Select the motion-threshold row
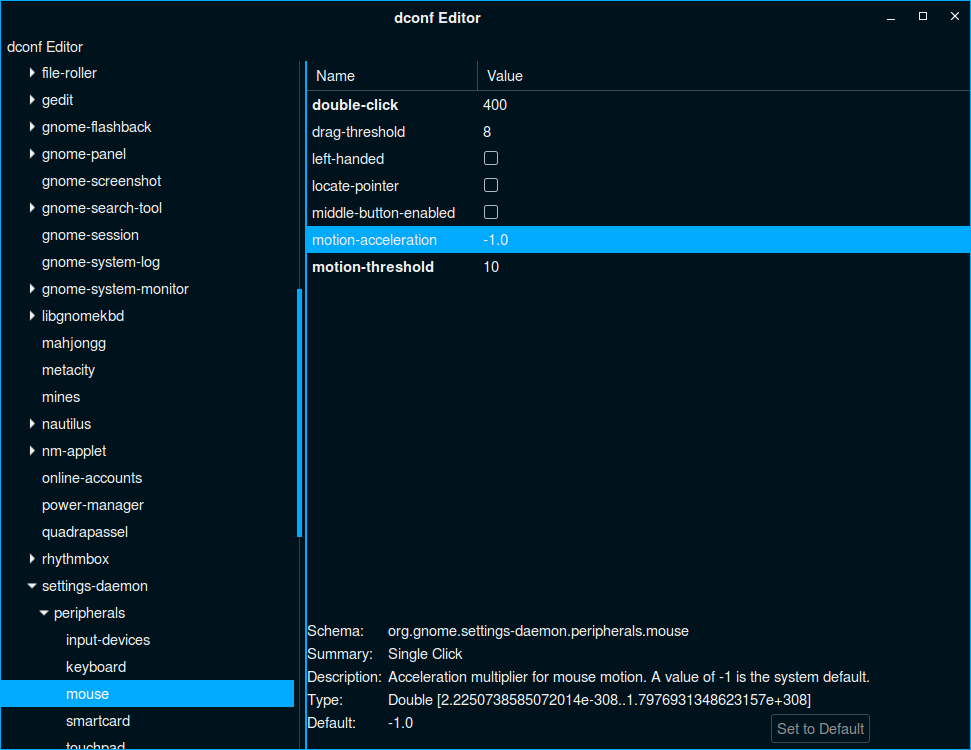Viewport: 971px width, 750px height. pos(373,267)
